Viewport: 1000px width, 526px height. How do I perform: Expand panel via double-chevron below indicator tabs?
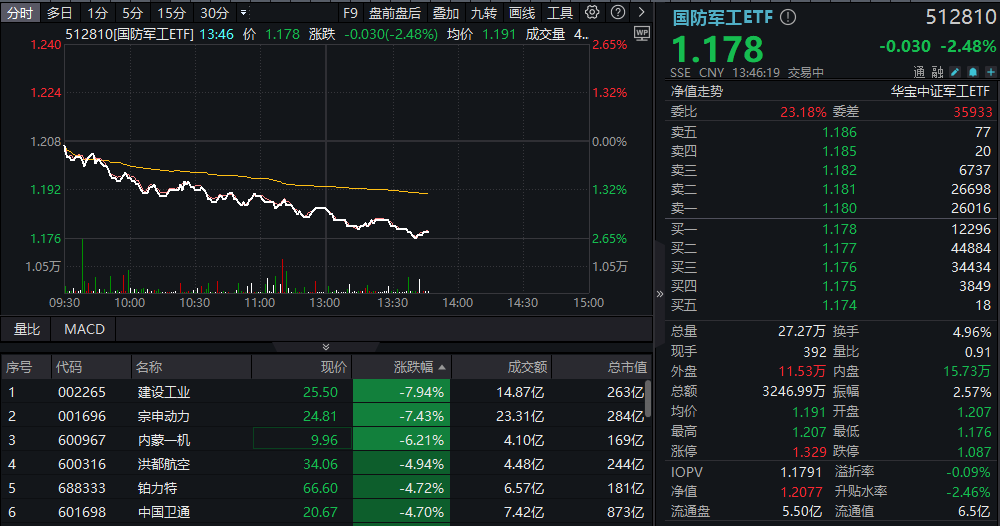(326, 347)
